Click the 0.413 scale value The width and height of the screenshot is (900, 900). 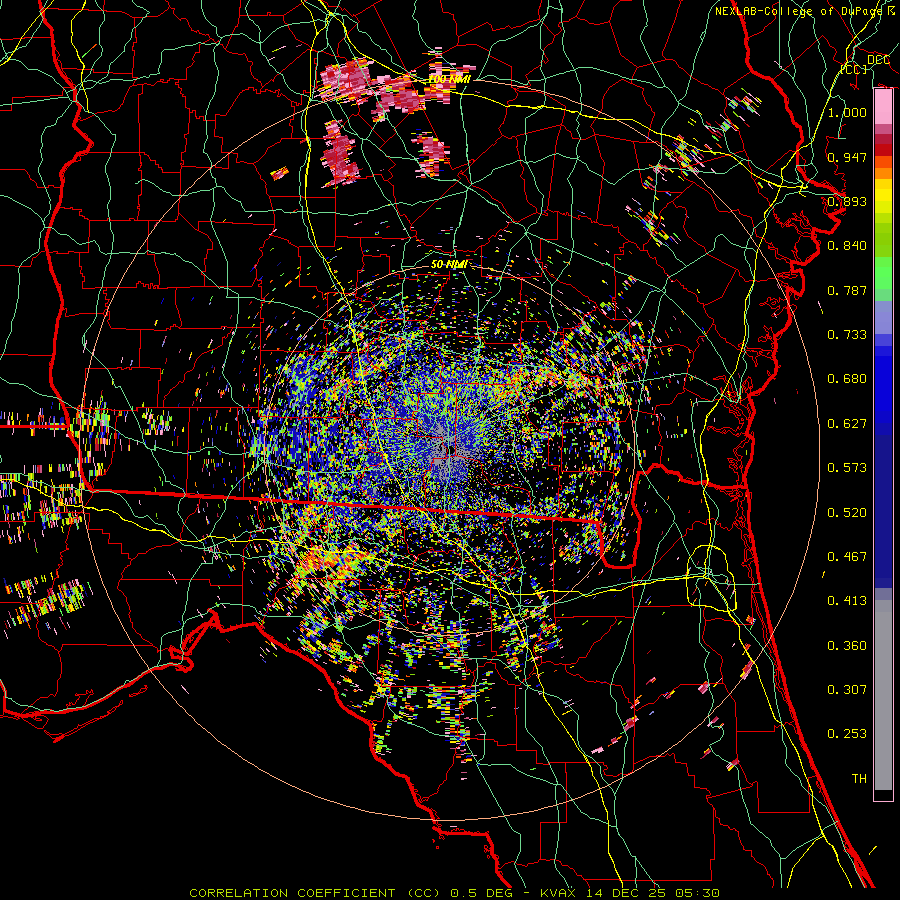[847, 601]
